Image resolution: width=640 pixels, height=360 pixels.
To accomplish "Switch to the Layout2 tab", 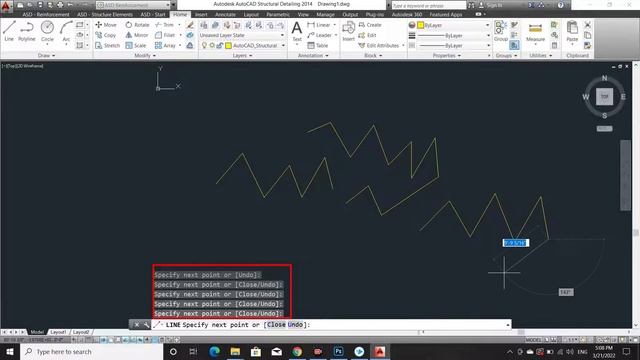I will 81,332.
